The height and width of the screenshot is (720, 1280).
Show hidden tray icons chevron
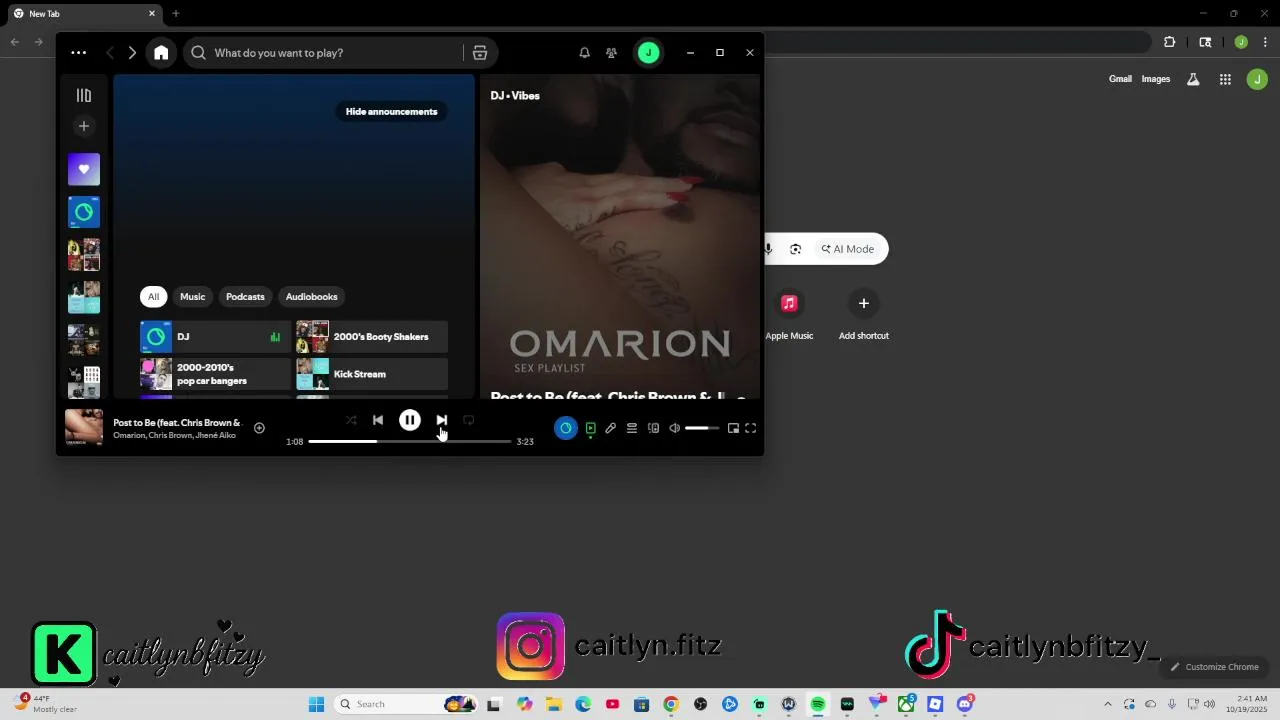click(x=1107, y=704)
